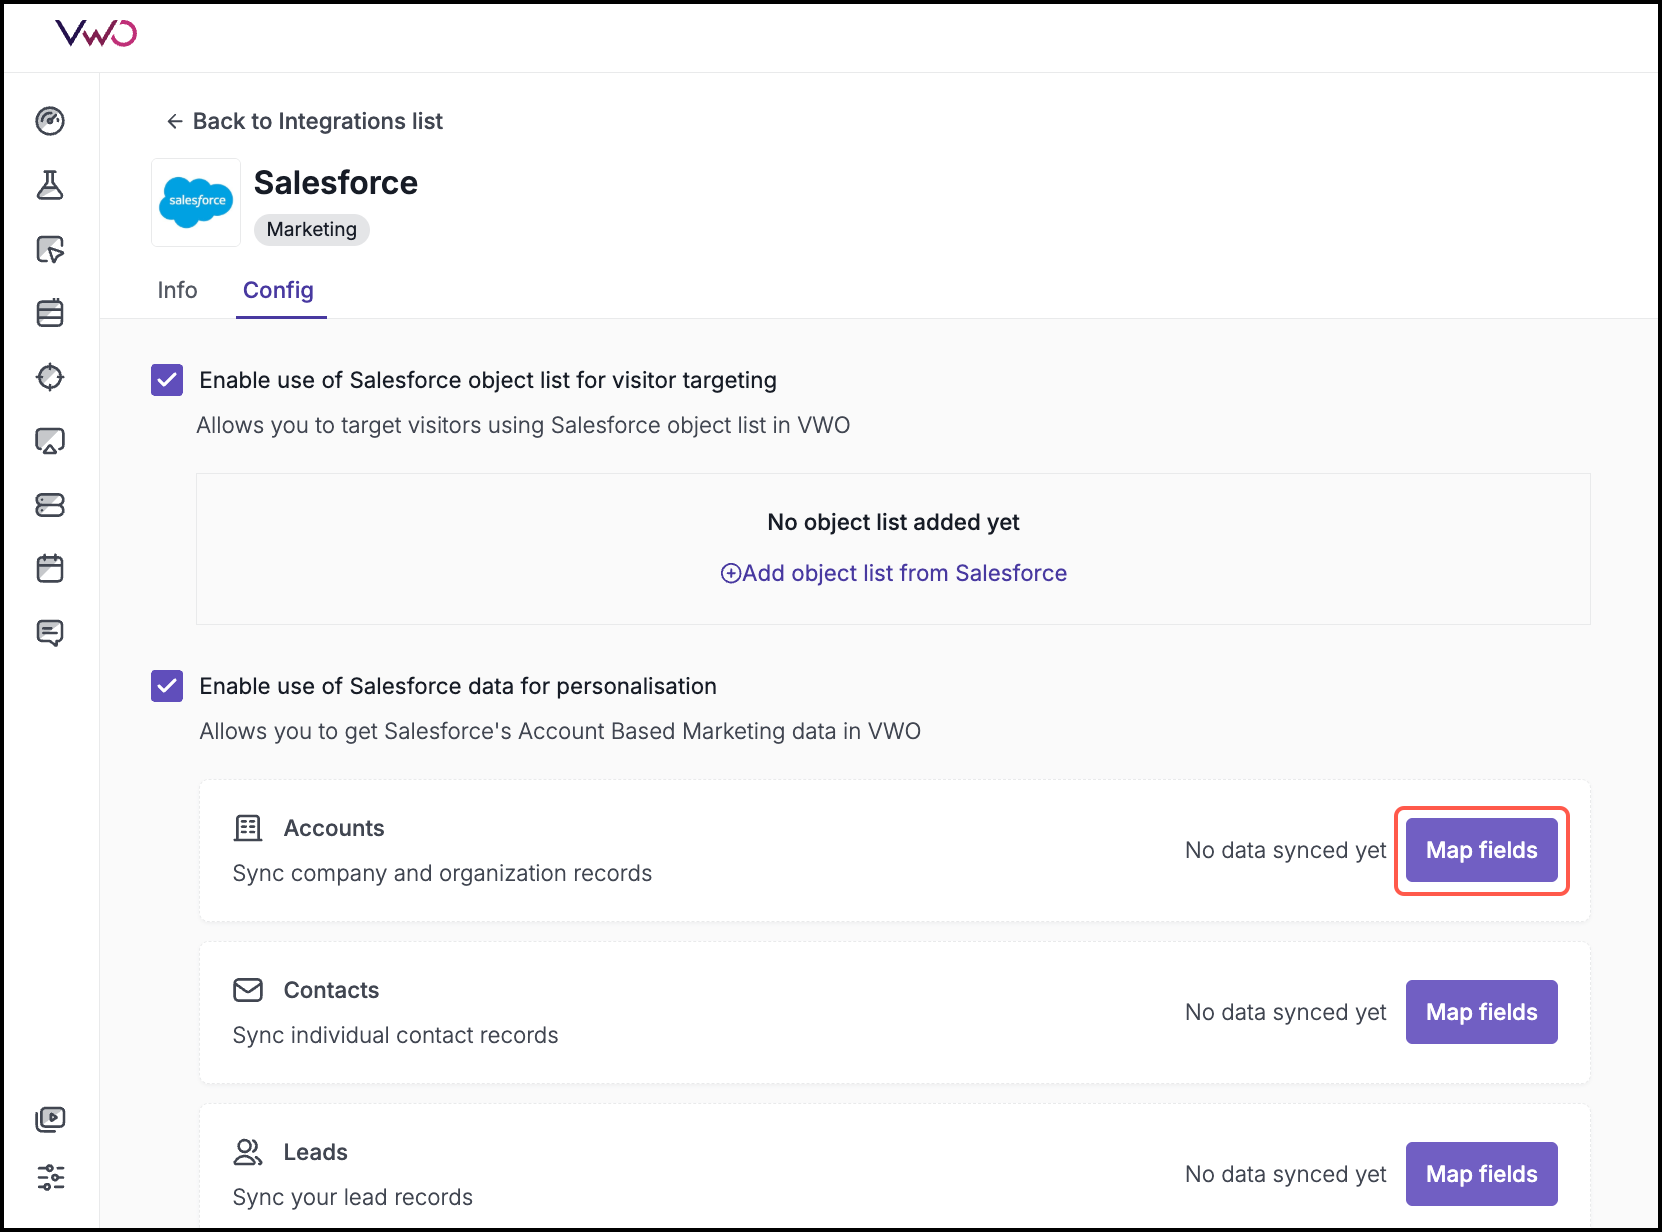Open the calendar icon in sidebar
1662x1232 pixels.
click(50, 569)
